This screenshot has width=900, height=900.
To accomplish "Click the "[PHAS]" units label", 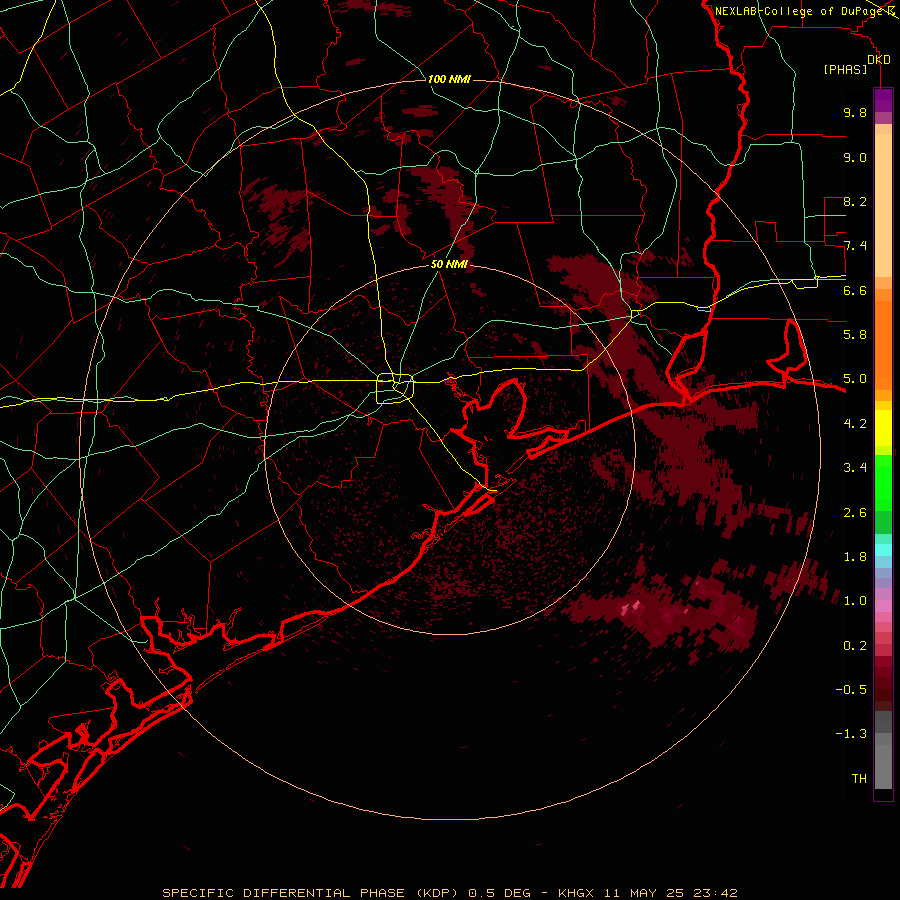I will click(x=845, y=69).
